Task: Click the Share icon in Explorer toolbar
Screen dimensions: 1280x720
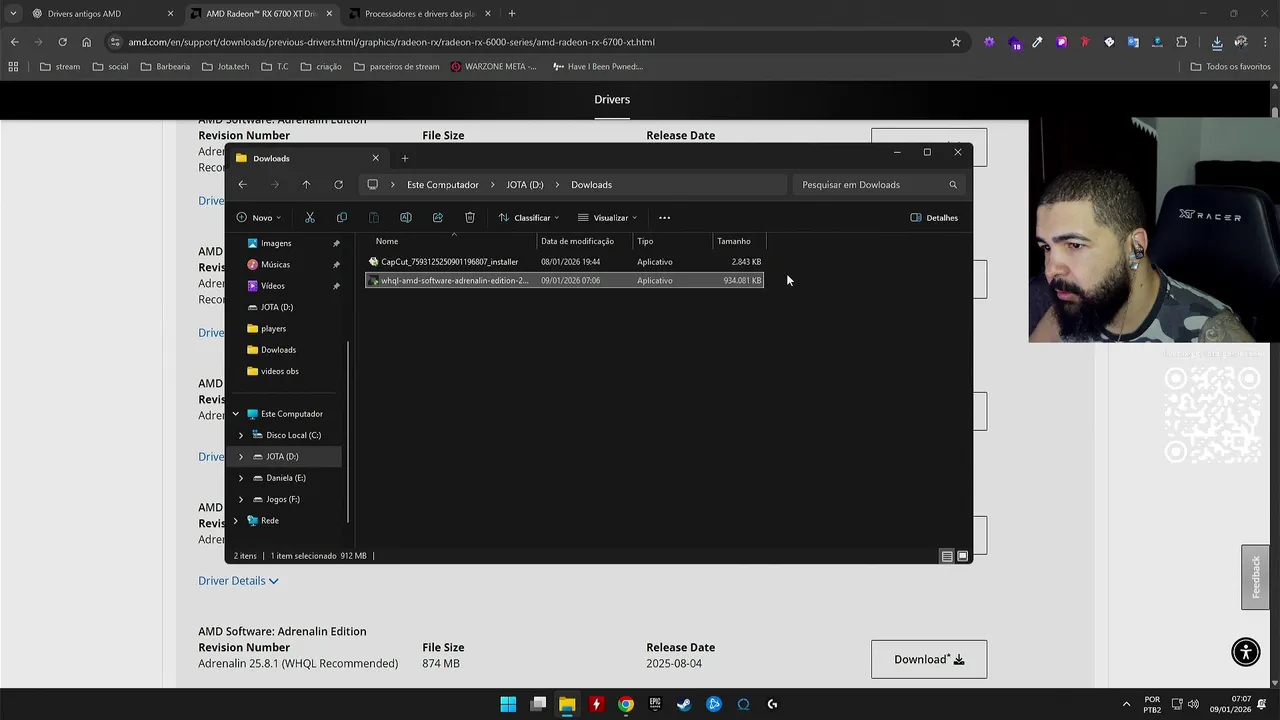Action: [438, 217]
